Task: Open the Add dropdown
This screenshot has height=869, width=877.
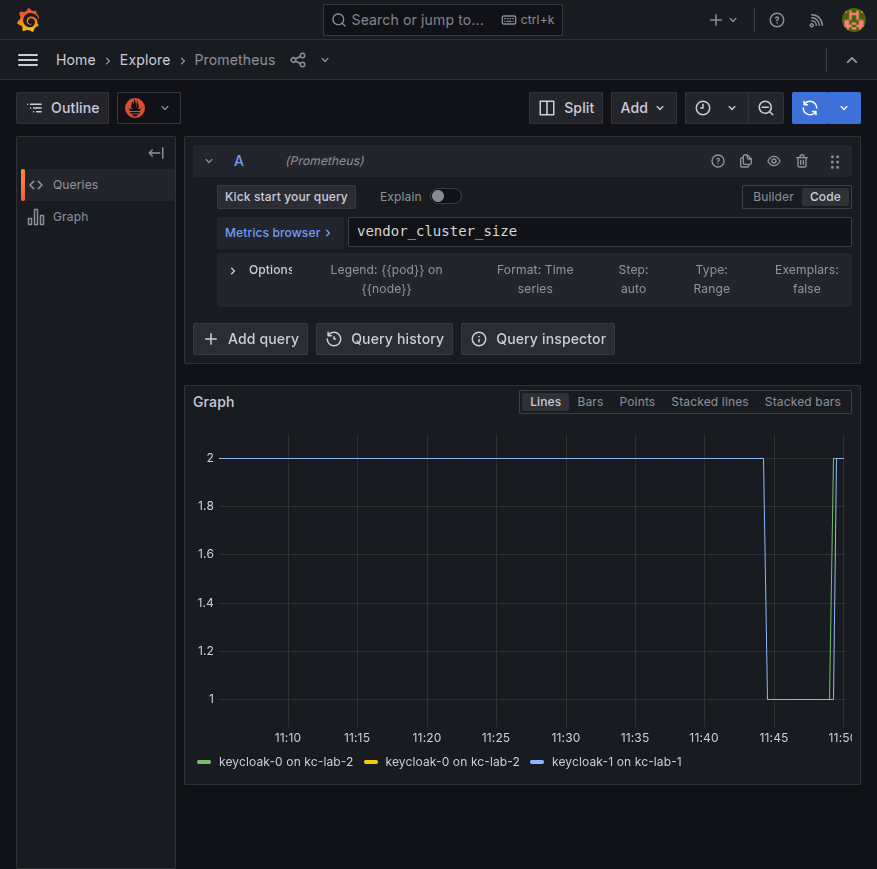Action: coord(643,108)
